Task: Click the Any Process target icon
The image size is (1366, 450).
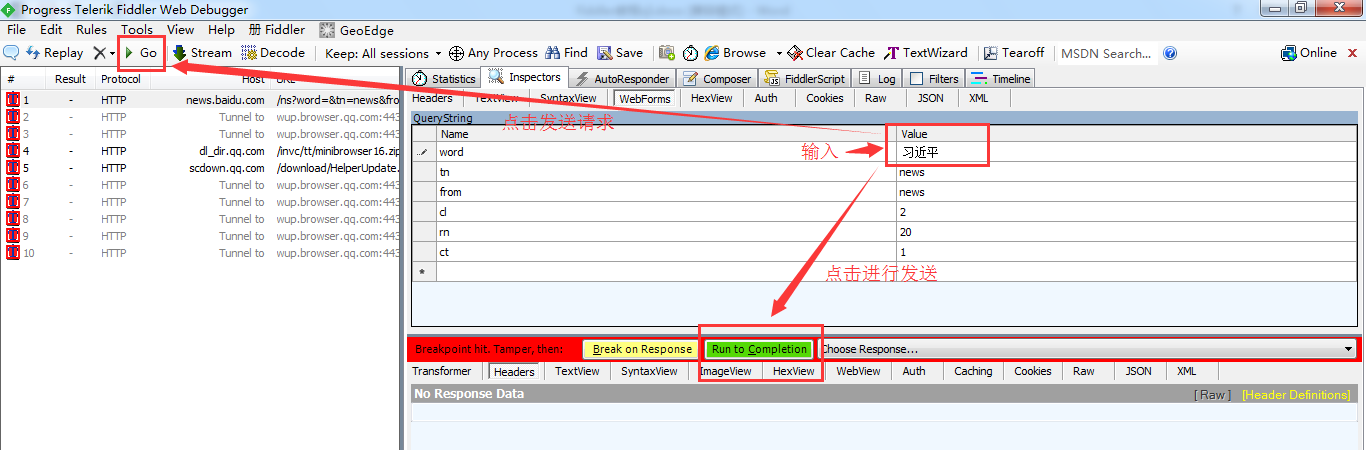Action: pyautogui.click(x=456, y=53)
